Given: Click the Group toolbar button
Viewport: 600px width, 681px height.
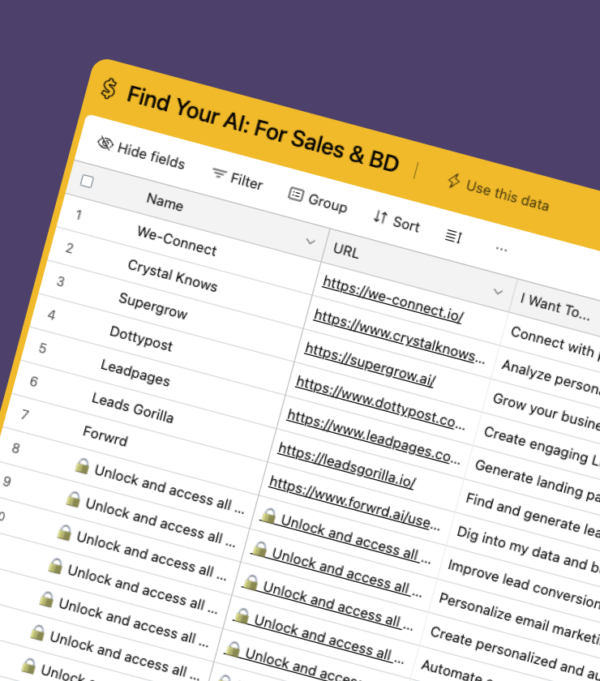Looking at the screenshot, I should click(318, 199).
